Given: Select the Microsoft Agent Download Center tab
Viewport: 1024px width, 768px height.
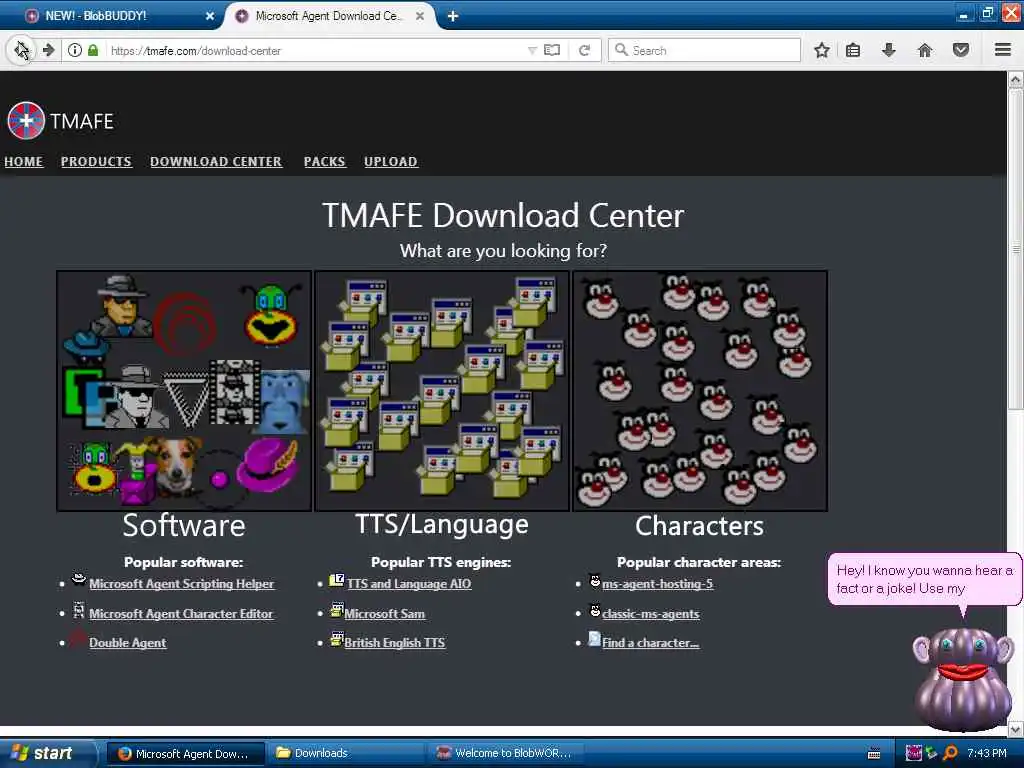Looking at the screenshot, I should pos(328,16).
